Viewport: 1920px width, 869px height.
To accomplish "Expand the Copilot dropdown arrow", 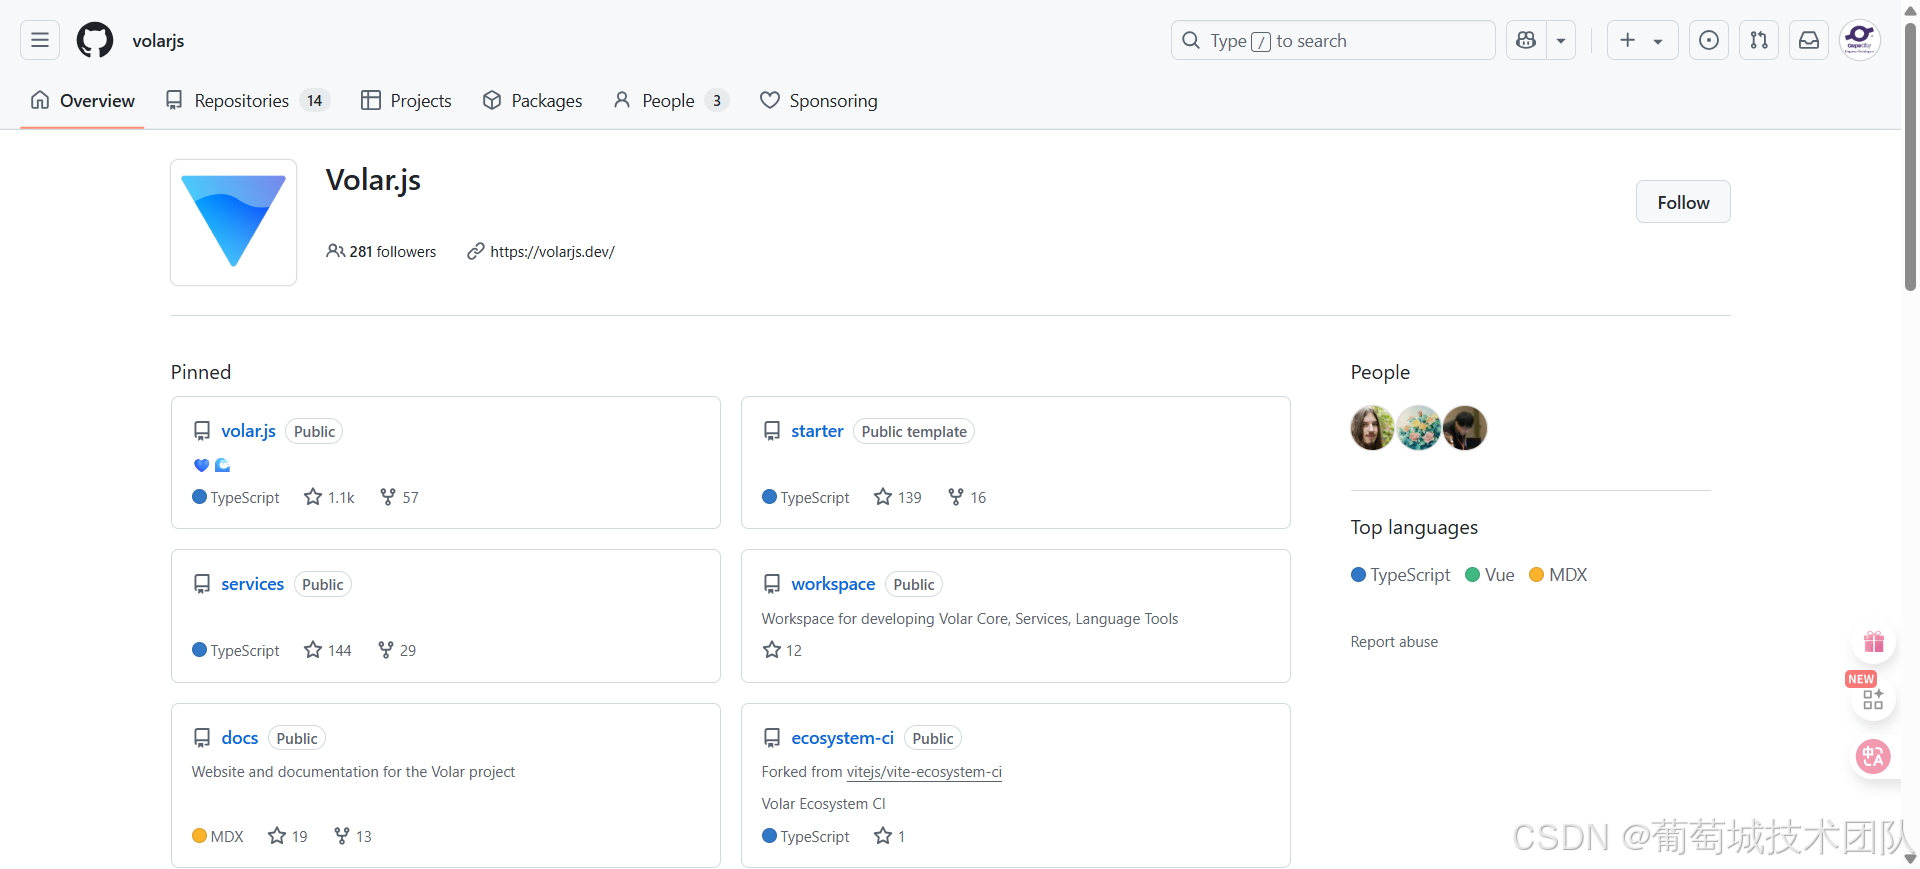I will 1561,40.
